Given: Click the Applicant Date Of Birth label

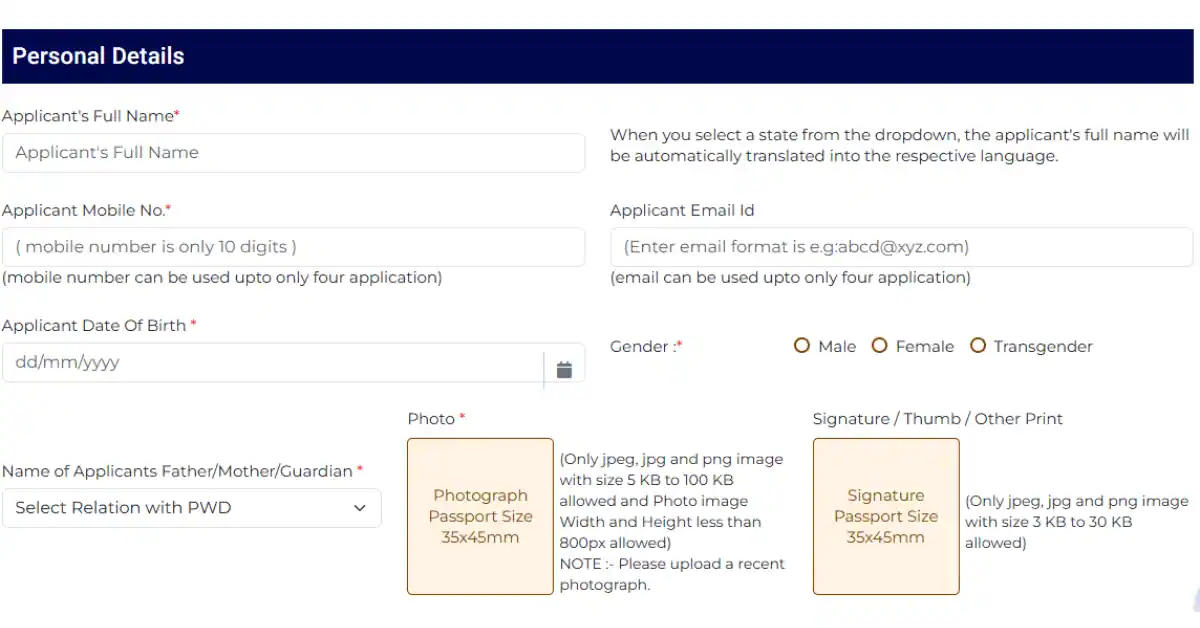Looking at the screenshot, I should pyautogui.click(x=99, y=325).
